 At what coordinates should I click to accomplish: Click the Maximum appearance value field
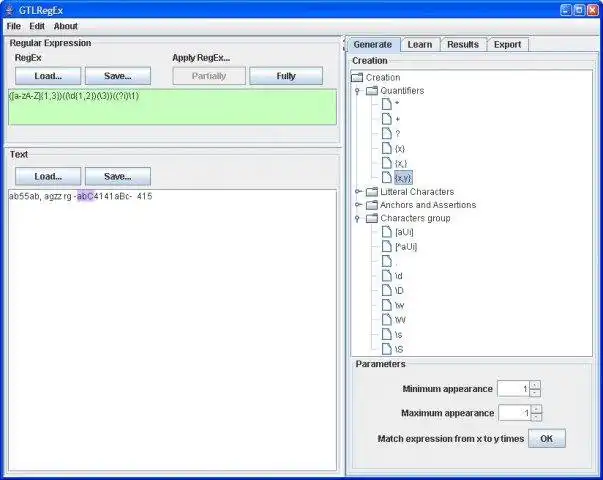coord(514,413)
